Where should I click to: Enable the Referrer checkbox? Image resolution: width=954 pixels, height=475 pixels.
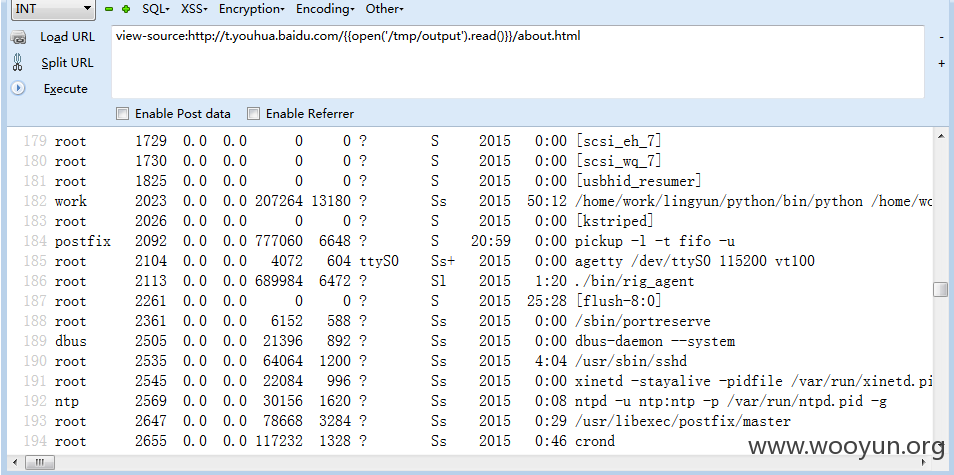tap(254, 114)
